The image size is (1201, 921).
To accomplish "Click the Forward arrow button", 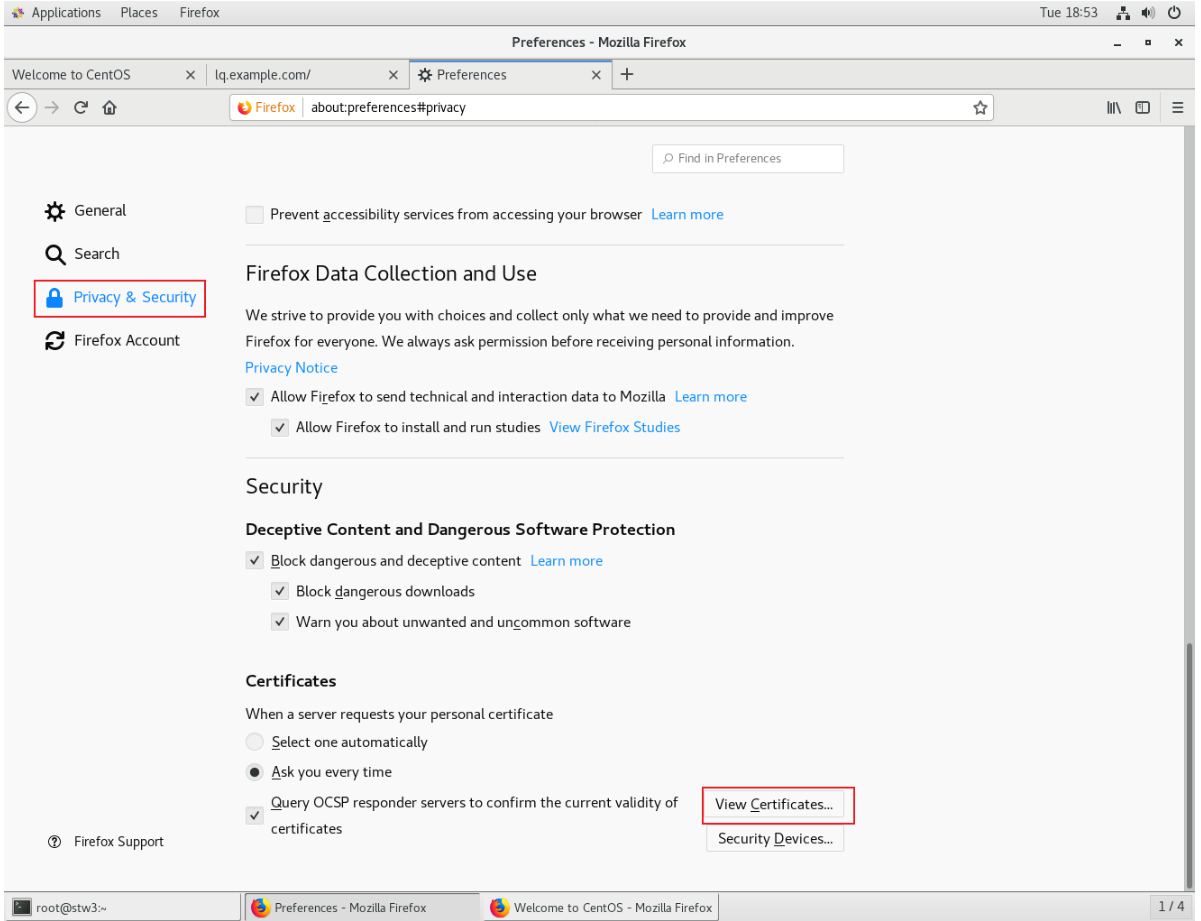I will 52,108.
